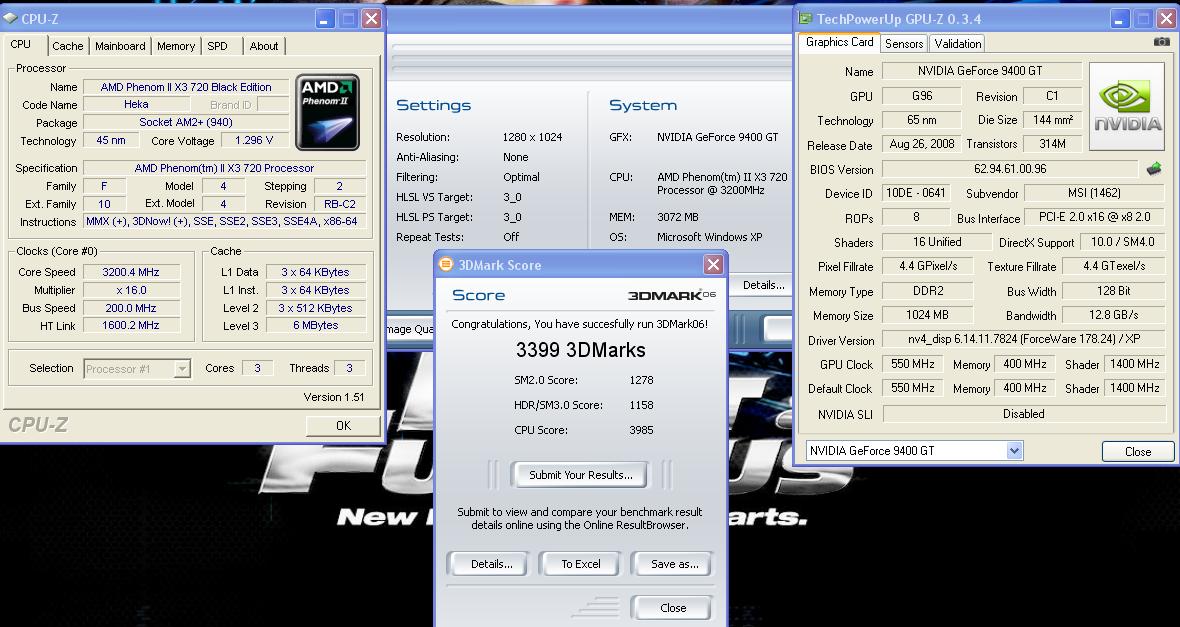Viewport: 1180px width, 627px height.
Task: Click the Core Voltage value 1.296 V
Action: pos(254,141)
